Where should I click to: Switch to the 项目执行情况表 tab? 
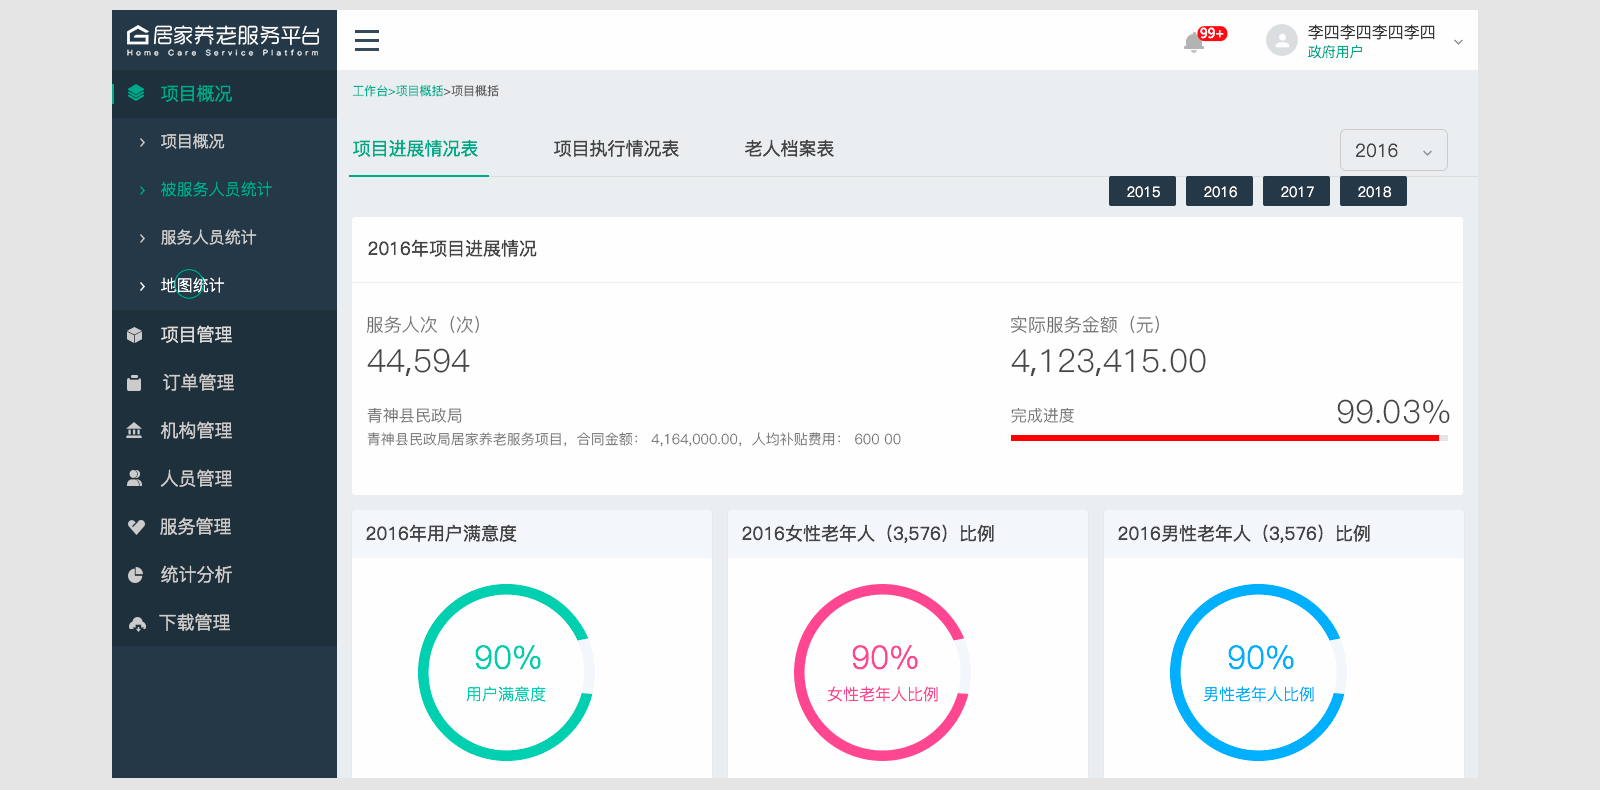click(x=616, y=149)
